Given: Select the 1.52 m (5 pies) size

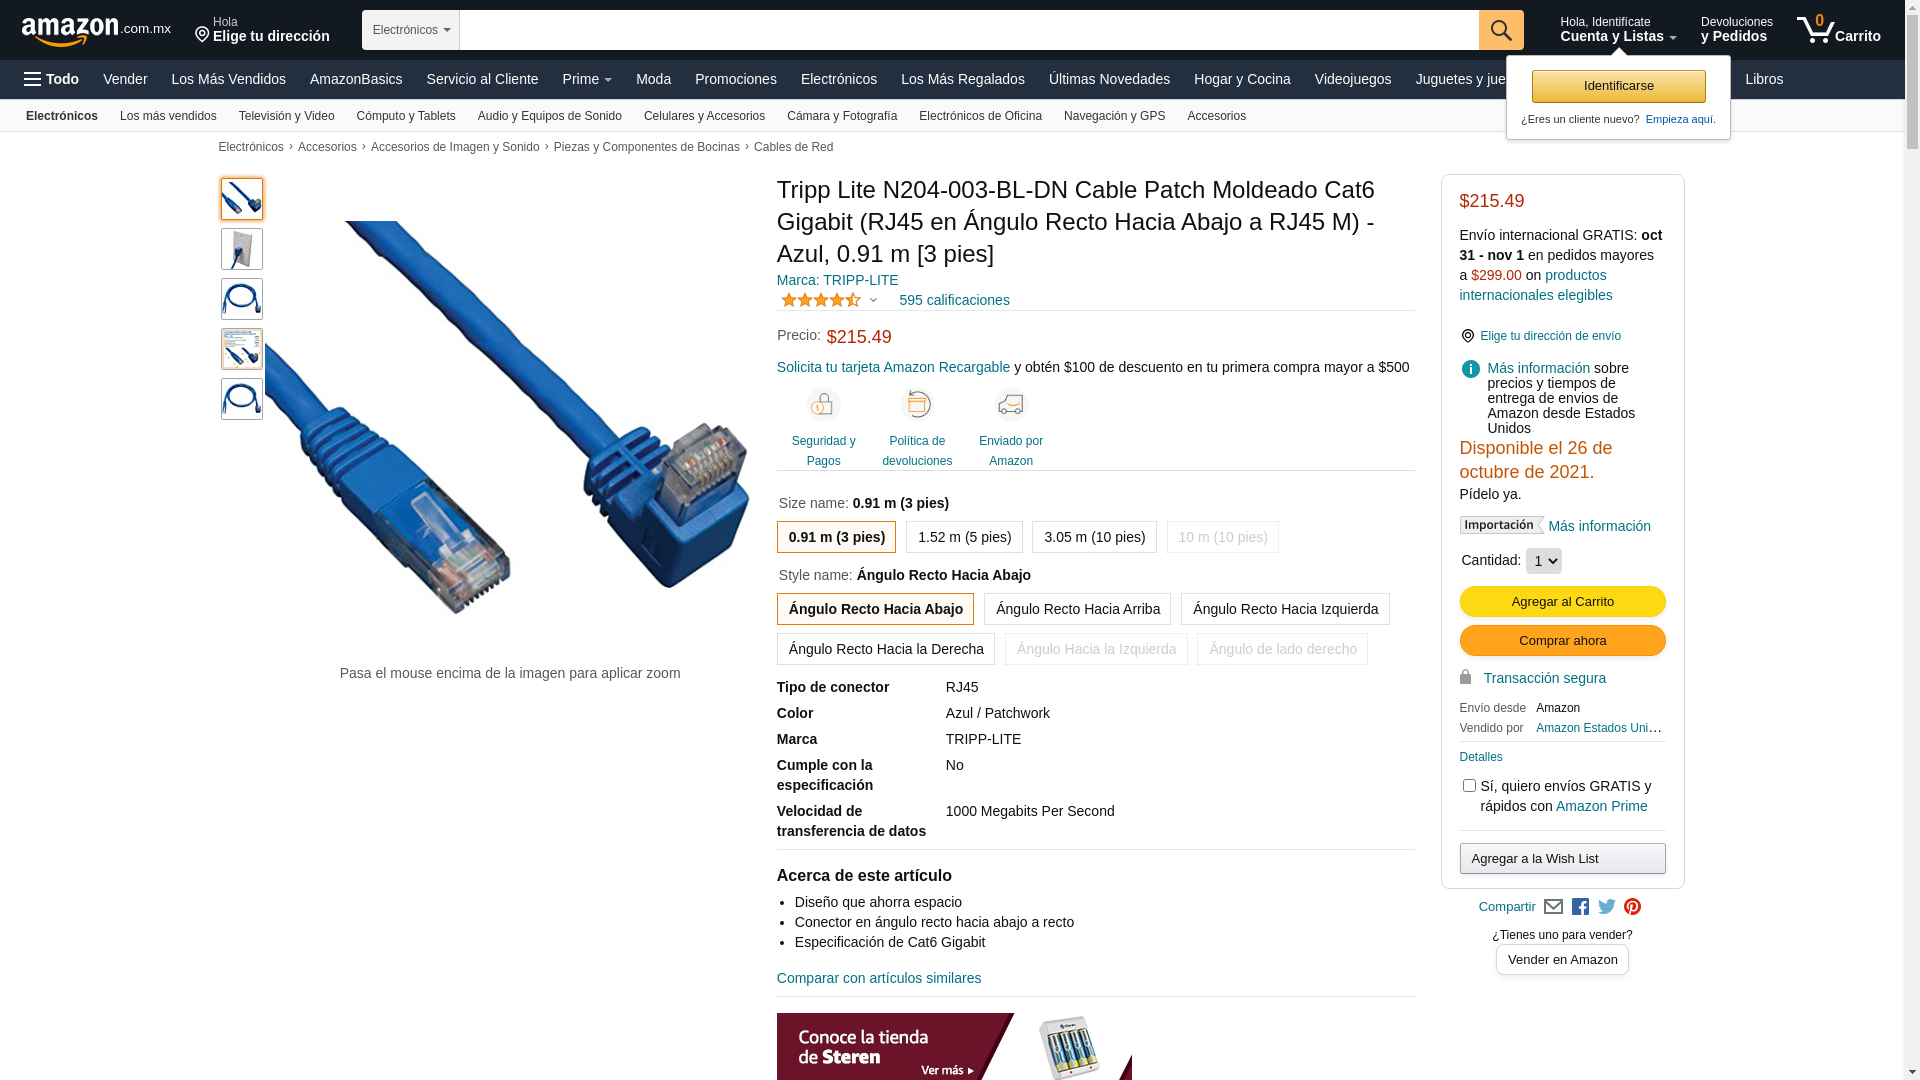Looking at the screenshot, I should tap(964, 537).
